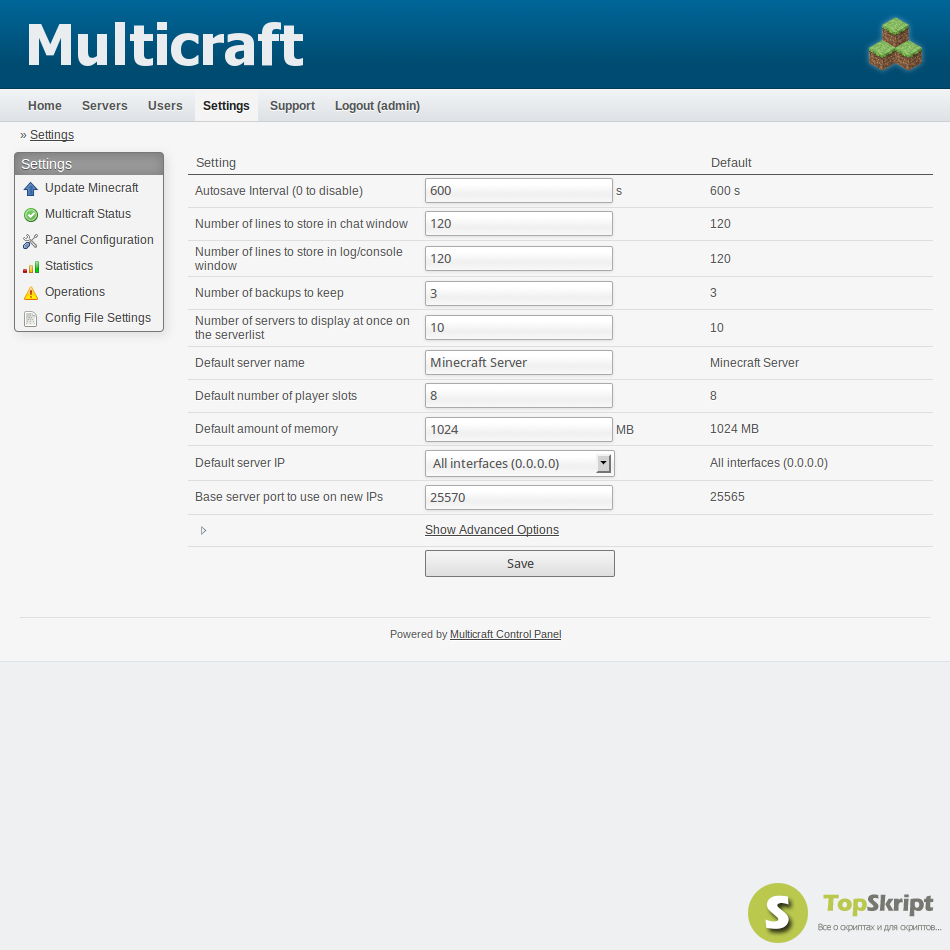Expand advanced options with the triangle arrow

click(204, 531)
